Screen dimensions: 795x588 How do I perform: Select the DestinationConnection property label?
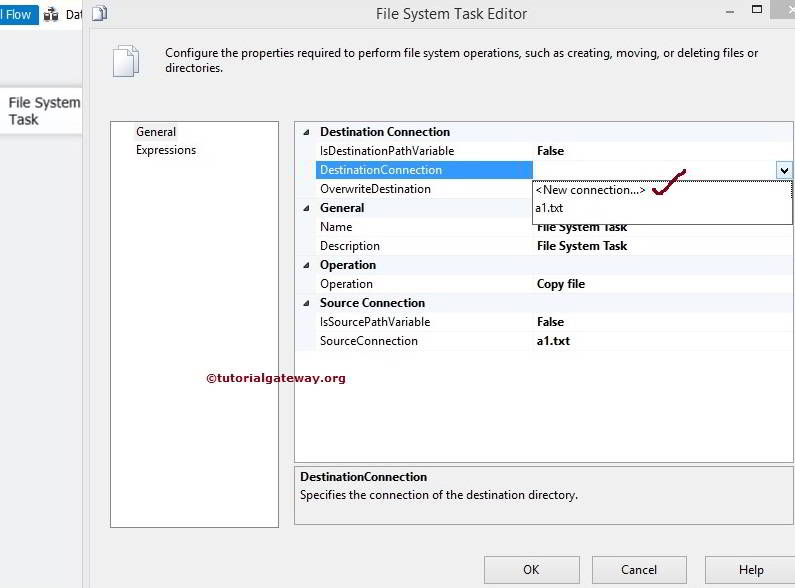pyautogui.click(x=381, y=170)
